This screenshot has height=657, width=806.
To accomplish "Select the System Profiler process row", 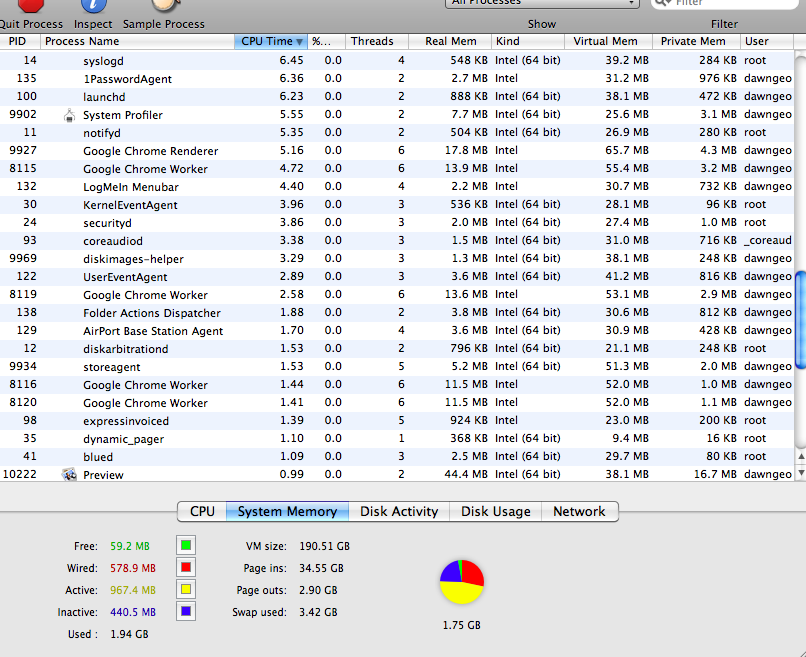I will pos(397,114).
